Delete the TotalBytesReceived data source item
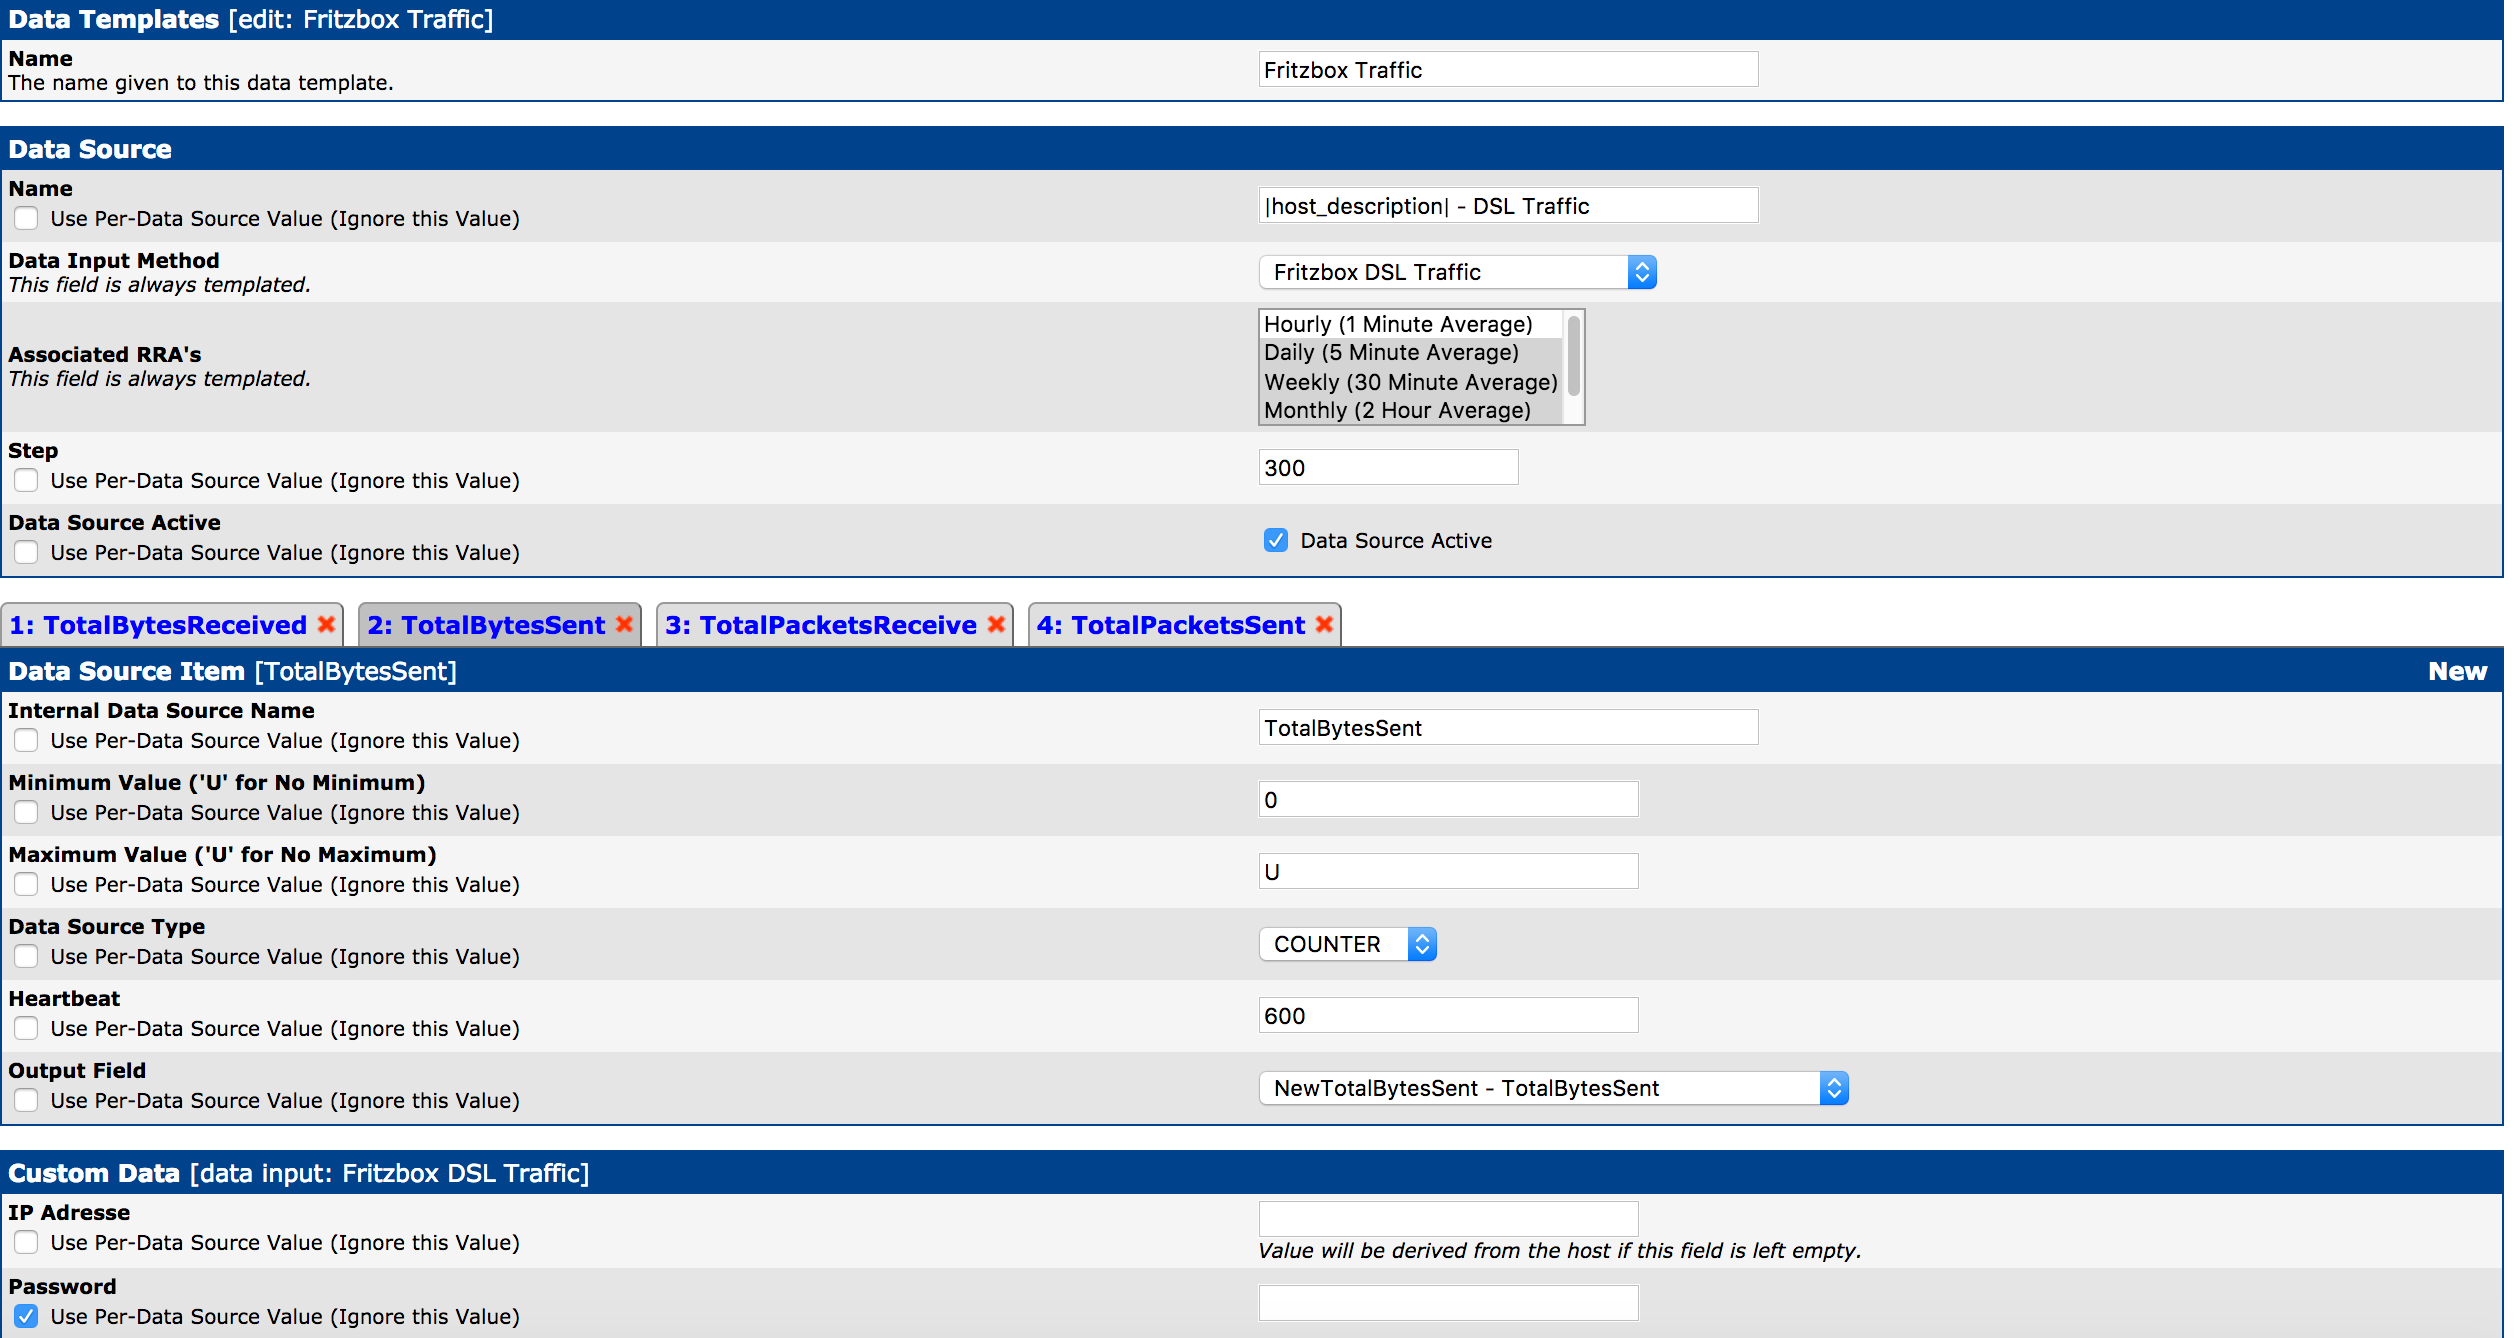 pyautogui.click(x=326, y=624)
